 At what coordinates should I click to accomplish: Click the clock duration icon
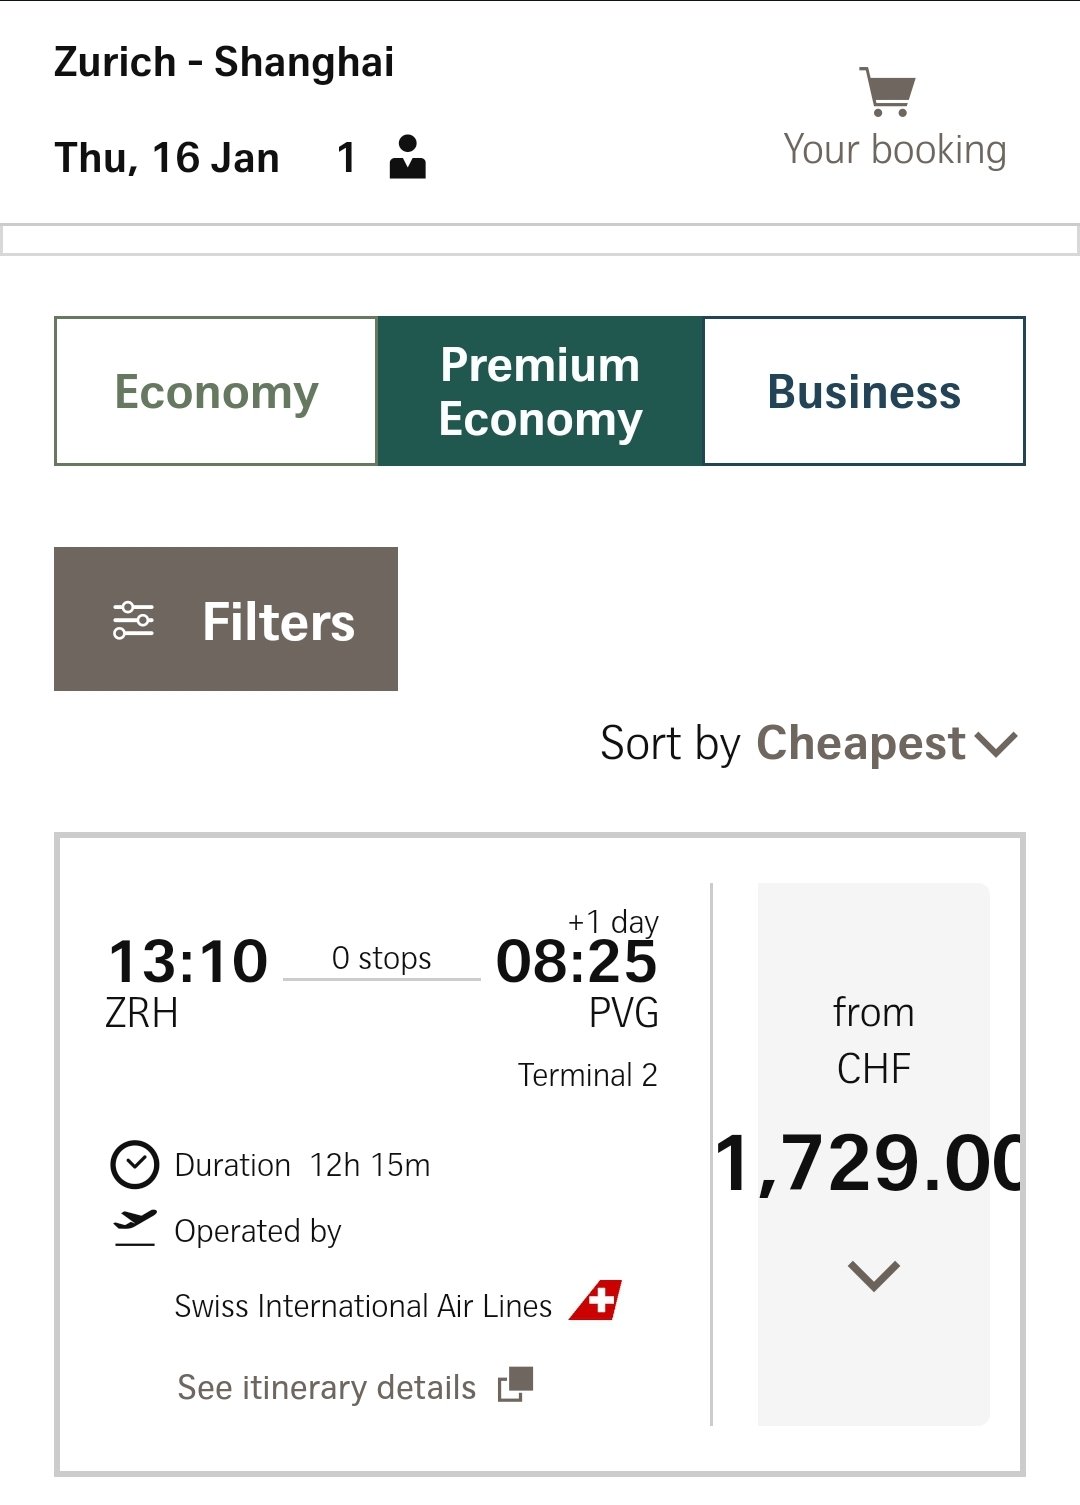[134, 1164]
